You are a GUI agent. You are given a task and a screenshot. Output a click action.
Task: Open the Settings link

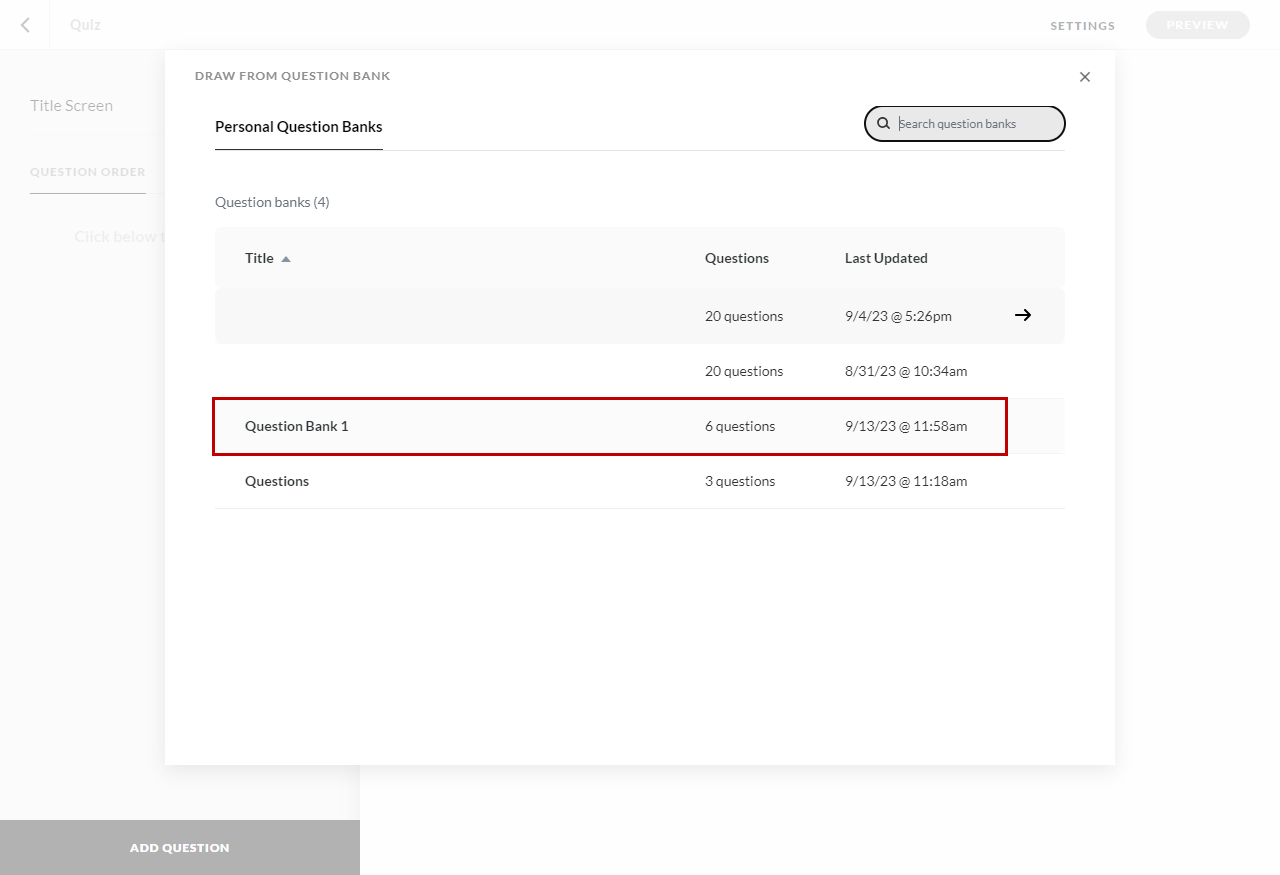[1082, 26]
